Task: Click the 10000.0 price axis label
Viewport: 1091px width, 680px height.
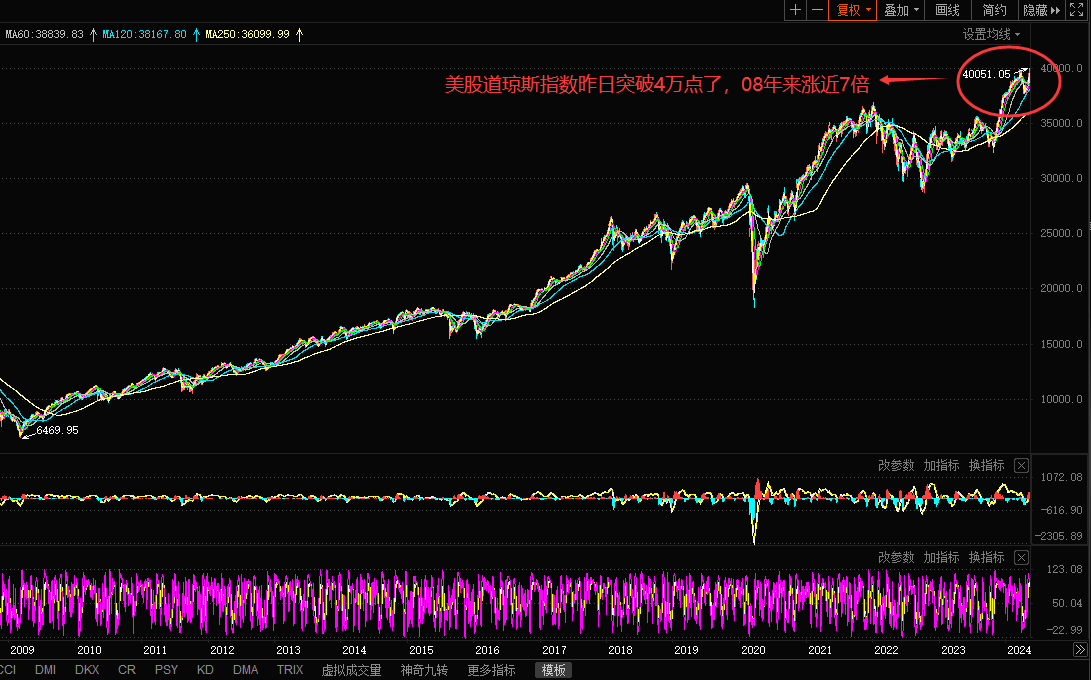Action: point(1062,399)
